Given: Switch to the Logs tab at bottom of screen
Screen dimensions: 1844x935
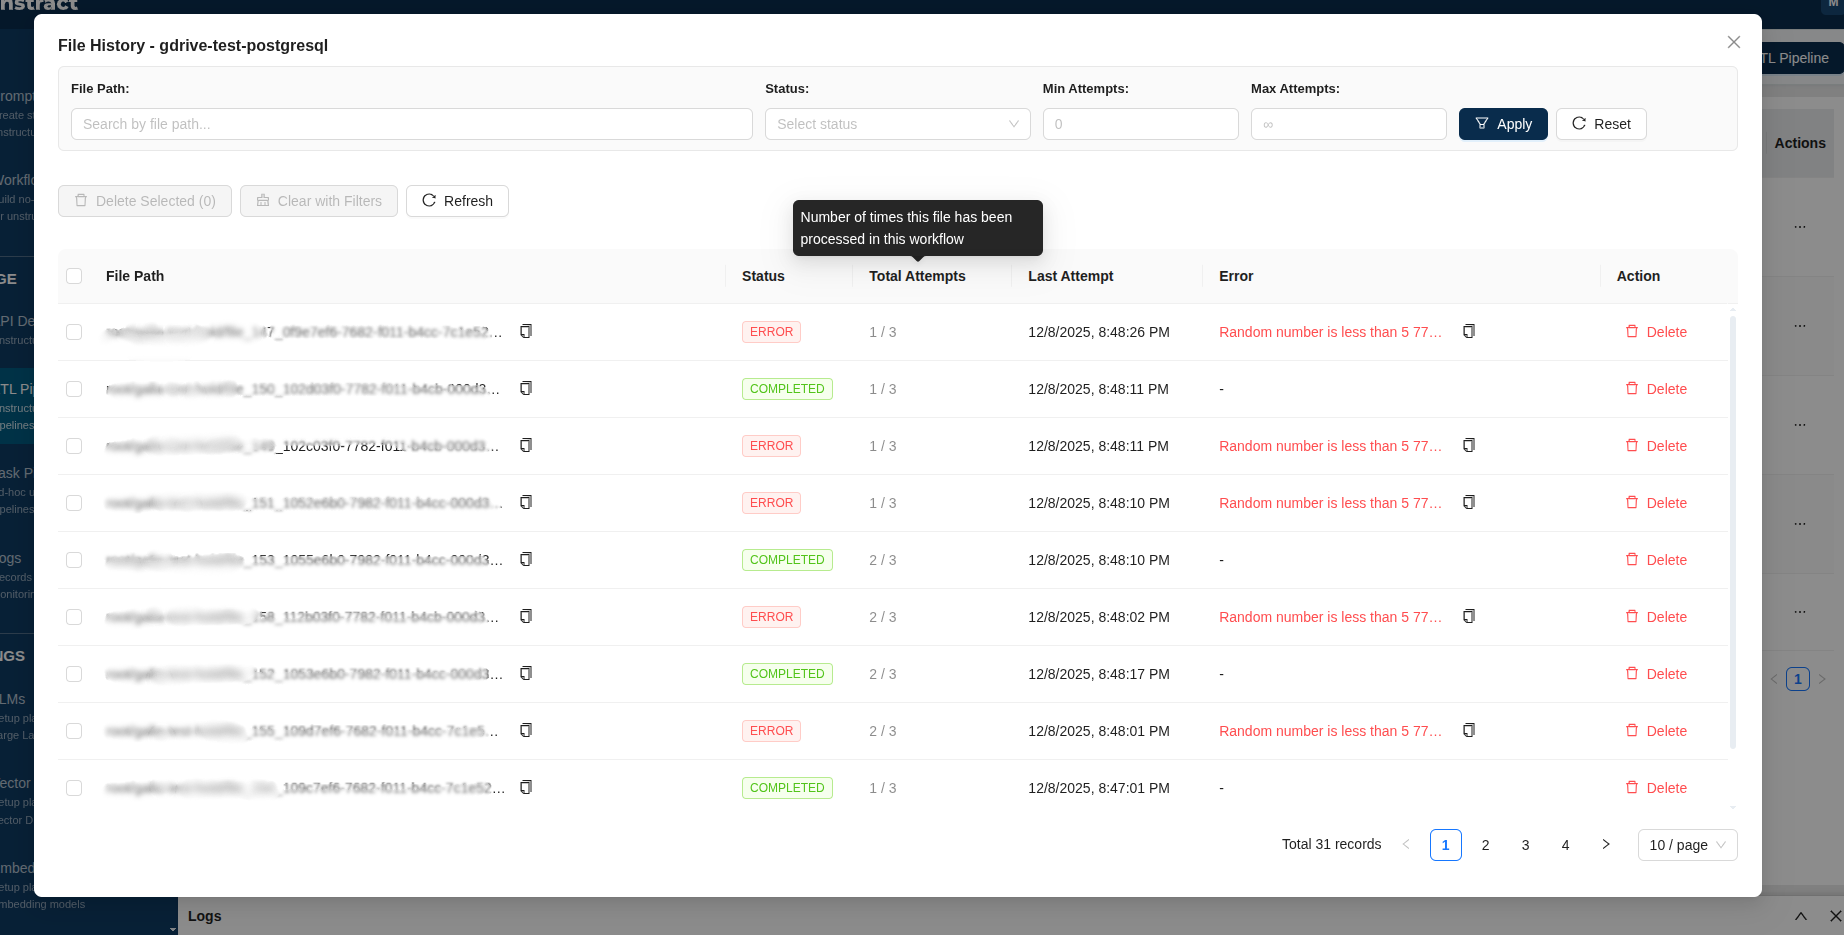Looking at the screenshot, I should point(205,916).
